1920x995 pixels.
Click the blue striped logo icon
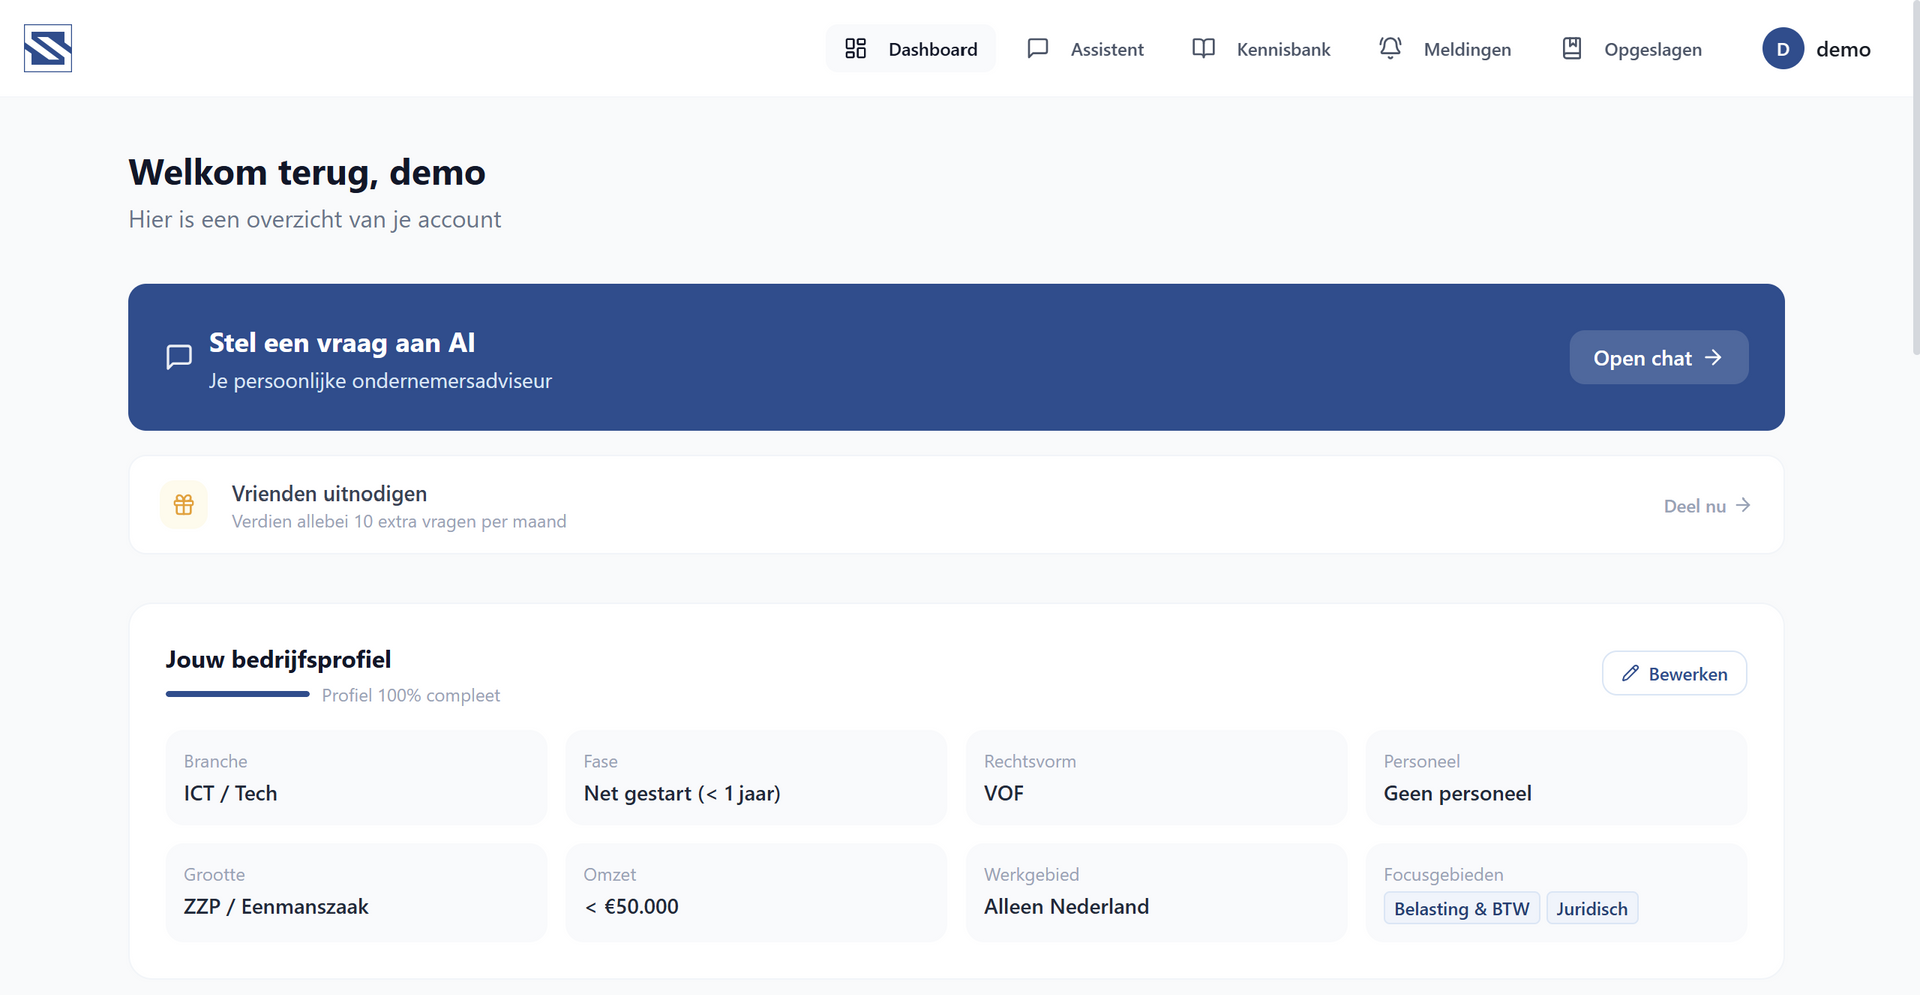[48, 48]
